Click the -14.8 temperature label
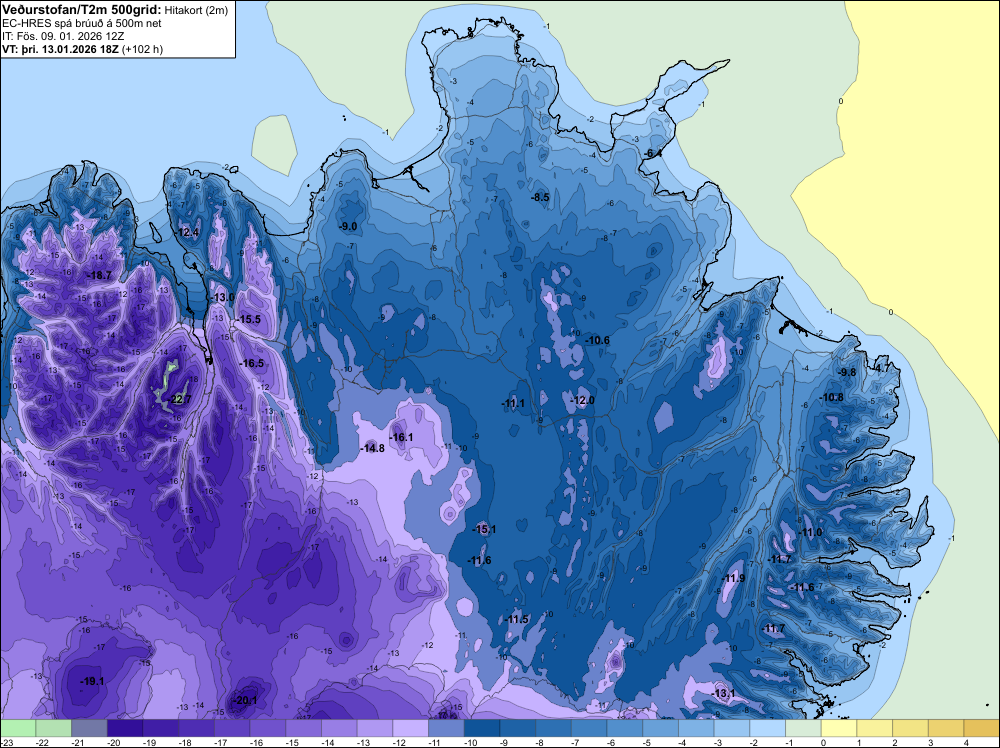Image resolution: width=1000 pixels, height=748 pixels. pos(372,448)
